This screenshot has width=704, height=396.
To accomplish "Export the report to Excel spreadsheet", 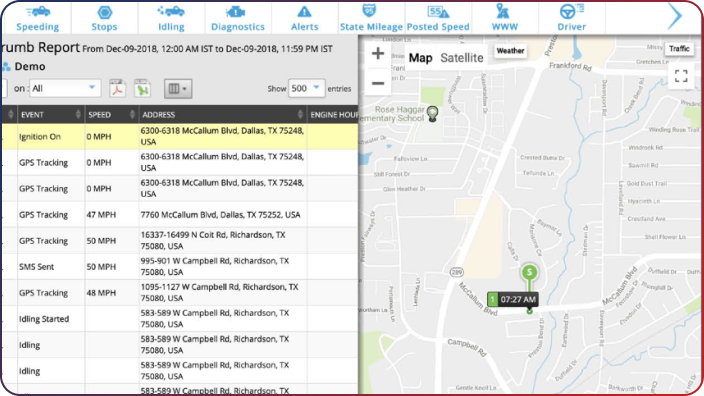I will tap(142, 88).
